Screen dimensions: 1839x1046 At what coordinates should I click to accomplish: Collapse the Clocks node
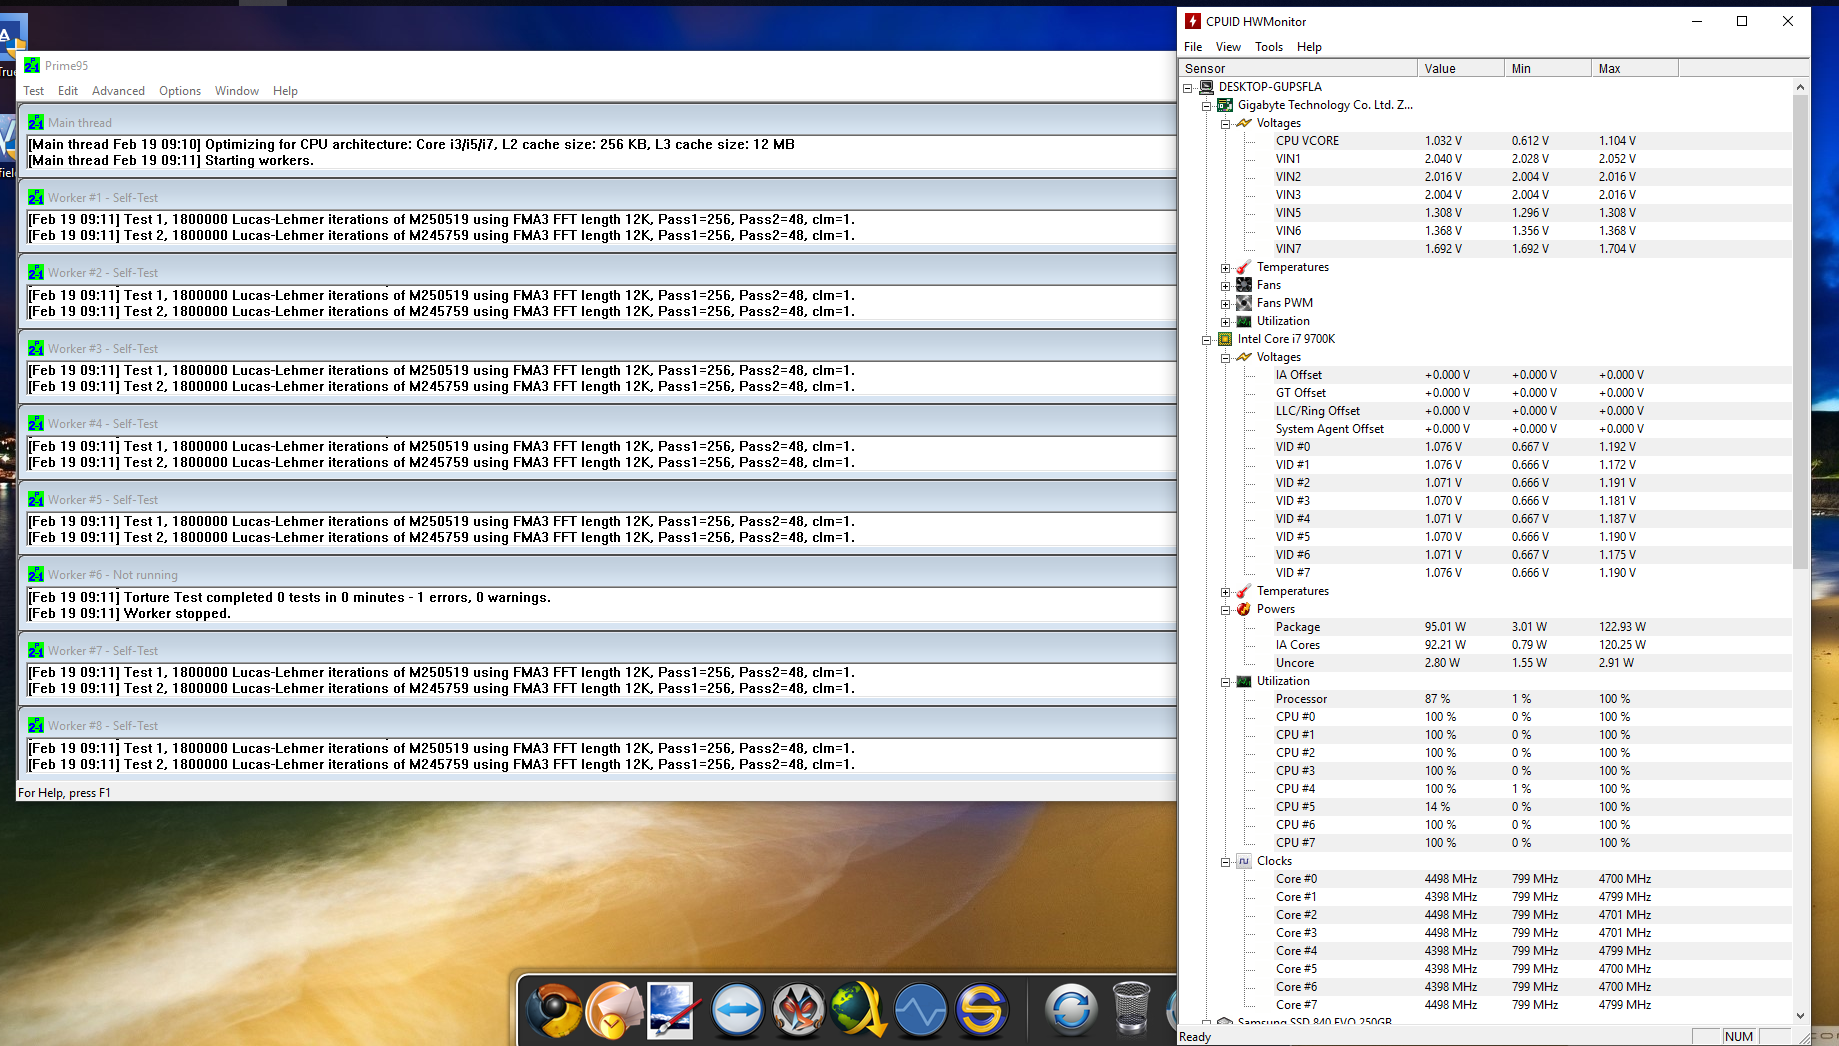pyautogui.click(x=1226, y=861)
